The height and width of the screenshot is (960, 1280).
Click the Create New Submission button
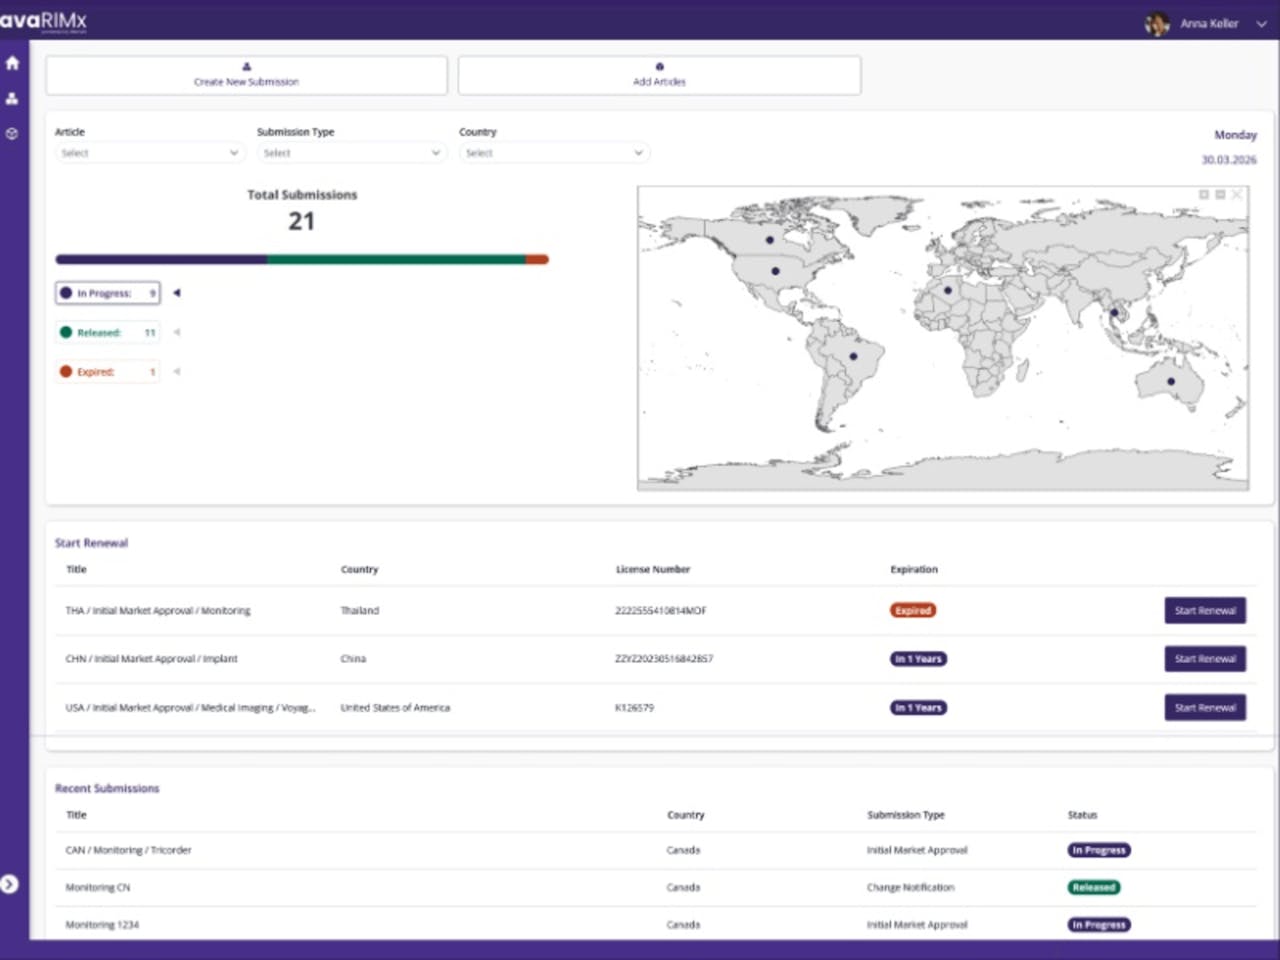[247, 75]
